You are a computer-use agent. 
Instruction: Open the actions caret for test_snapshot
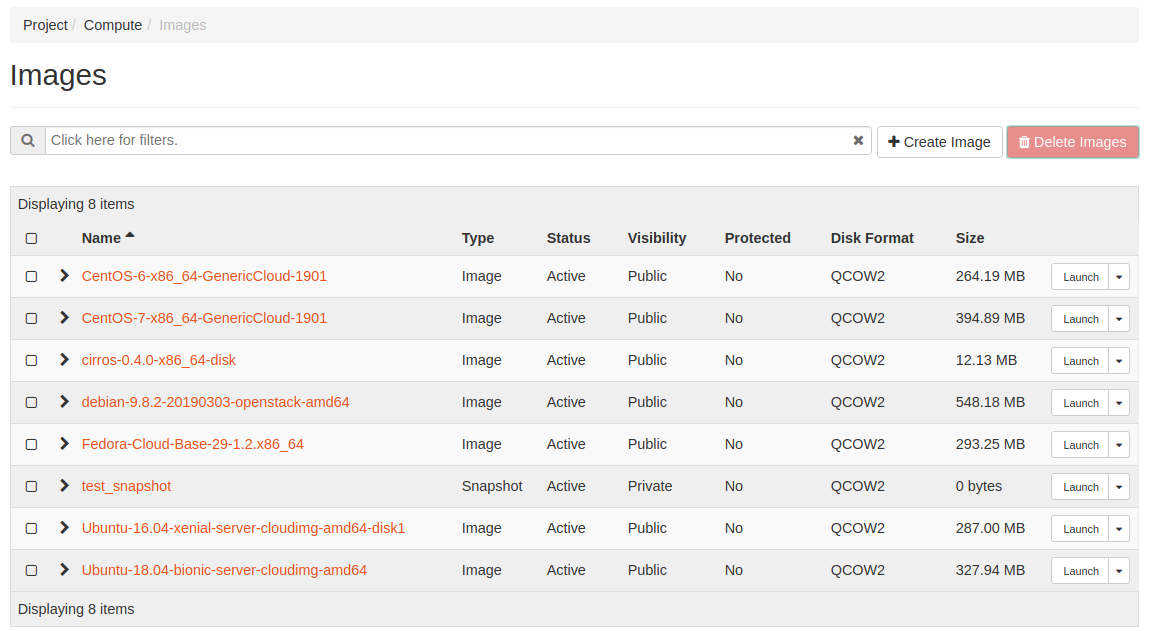tap(1119, 487)
